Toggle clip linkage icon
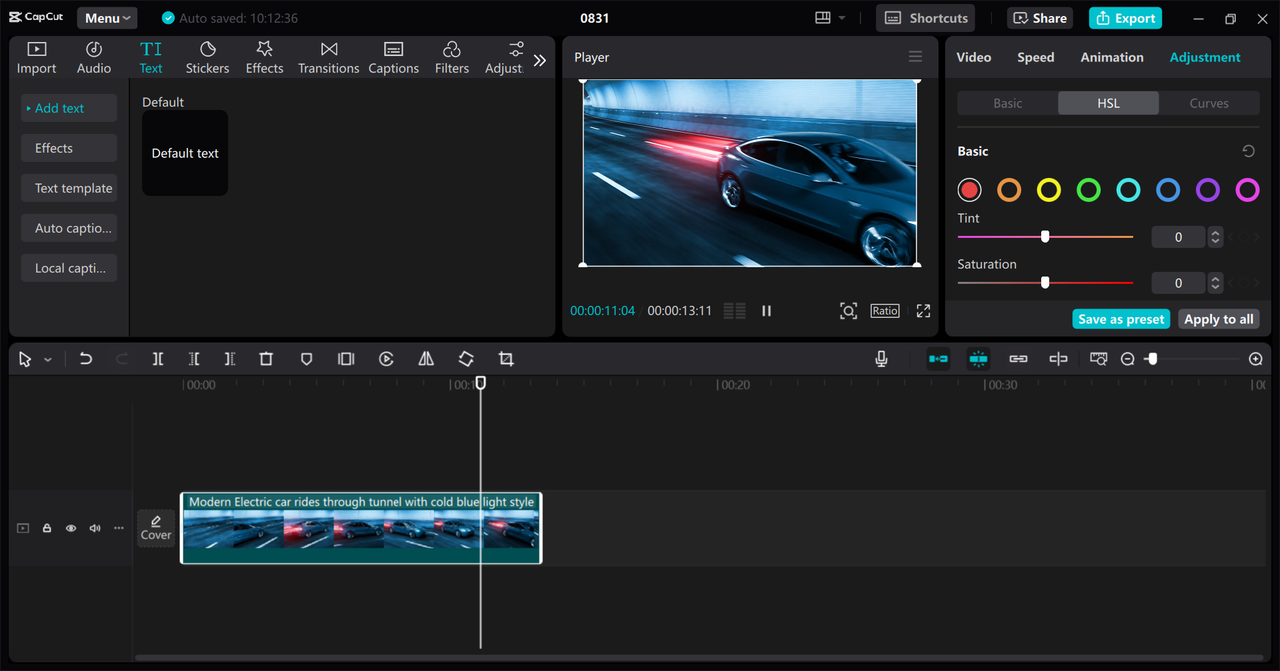Image resolution: width=1280 pixels, height=671 pixels. pyautogui.click(x=1018, y=359)
